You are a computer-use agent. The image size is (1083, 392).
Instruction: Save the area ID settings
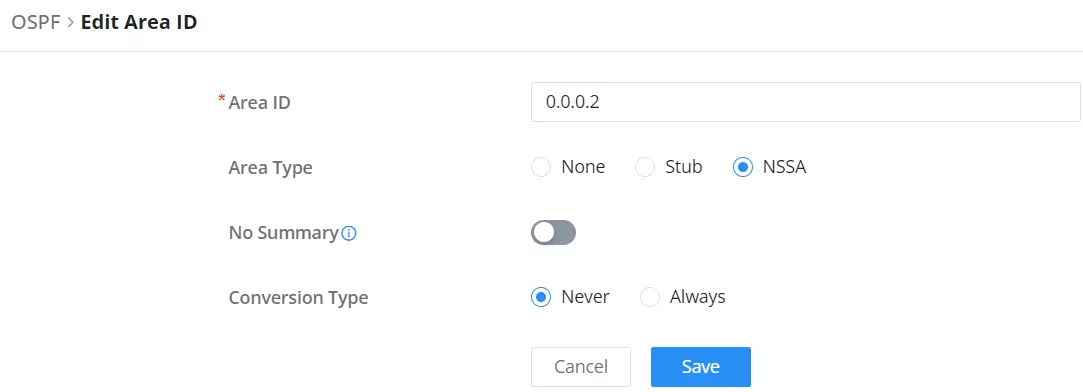tap(700, 366)
